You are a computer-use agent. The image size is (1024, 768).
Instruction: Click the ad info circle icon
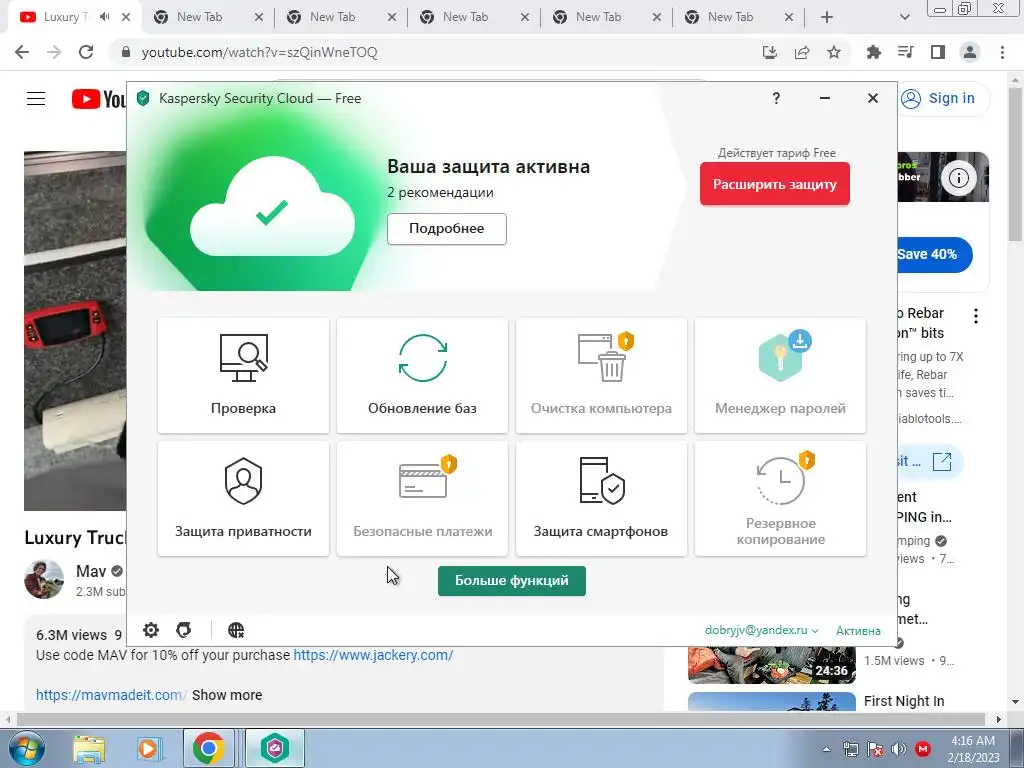tap(959, 178)
